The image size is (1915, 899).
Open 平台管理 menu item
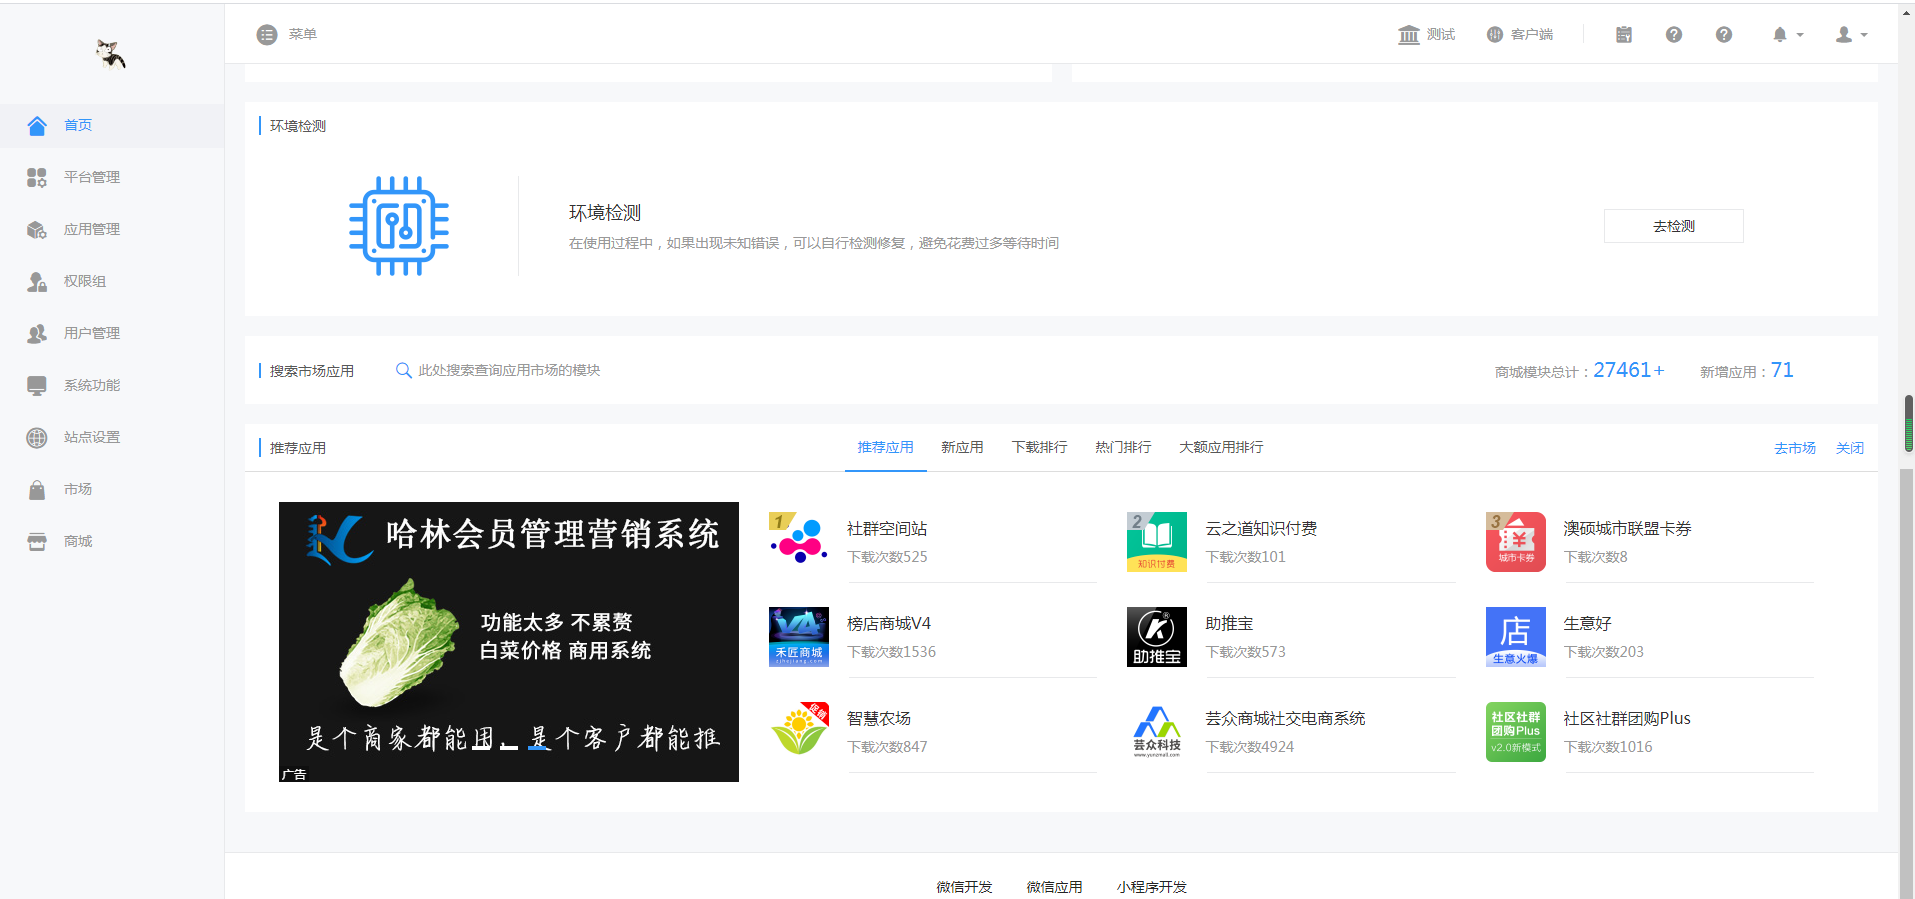coord(112,178)
